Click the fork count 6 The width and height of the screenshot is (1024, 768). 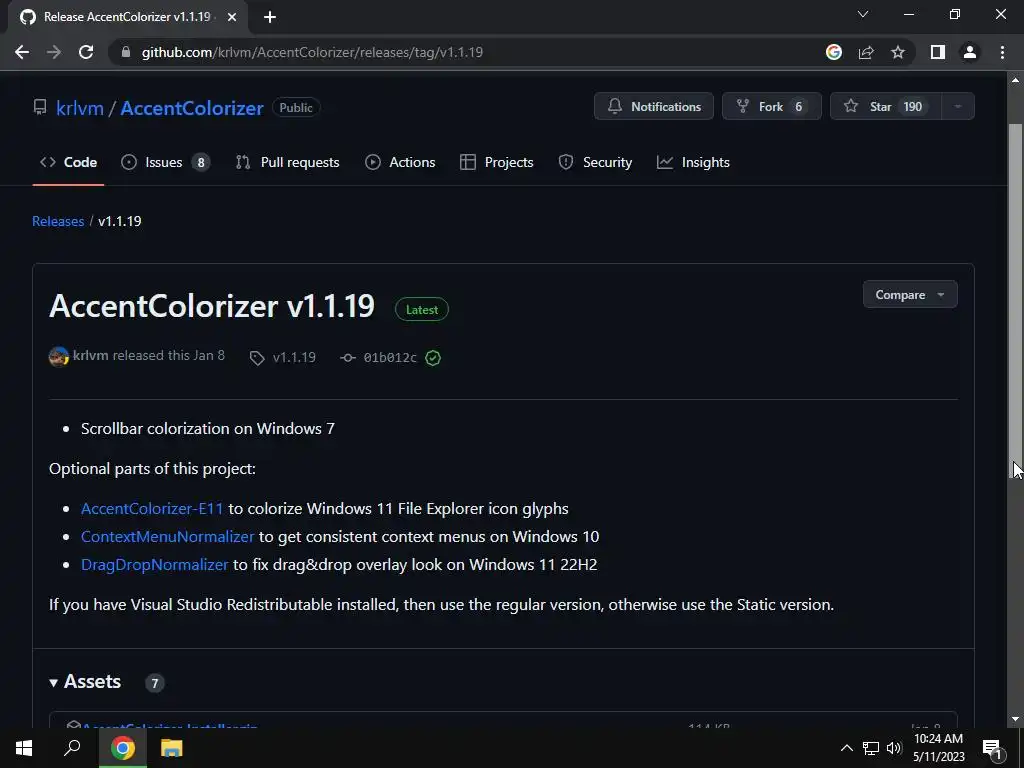click(798, 106)
